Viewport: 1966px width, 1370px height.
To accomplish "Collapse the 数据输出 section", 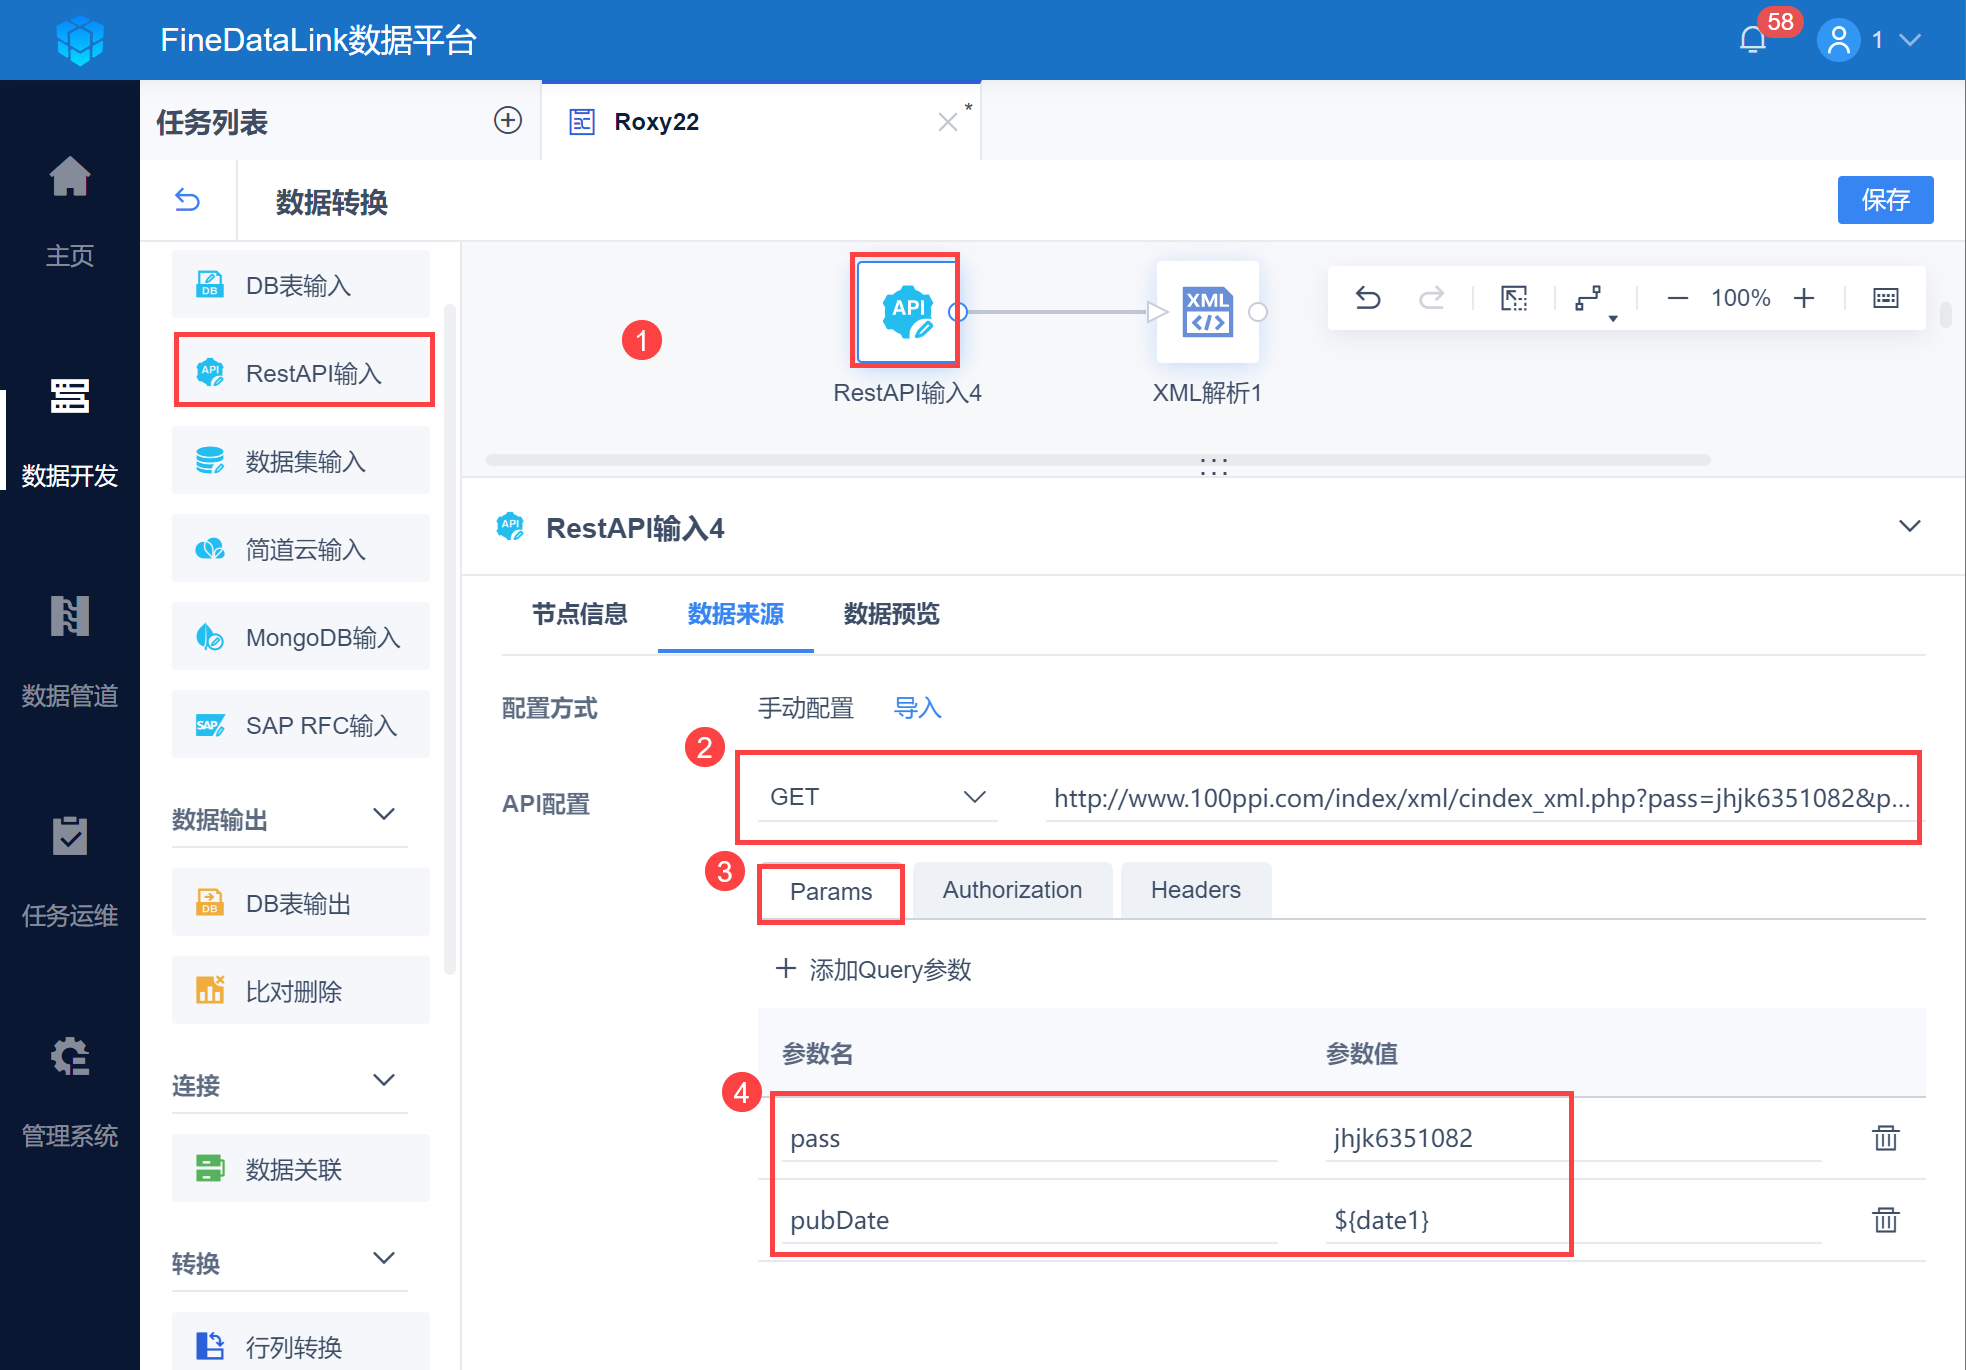I will (384, 815).
